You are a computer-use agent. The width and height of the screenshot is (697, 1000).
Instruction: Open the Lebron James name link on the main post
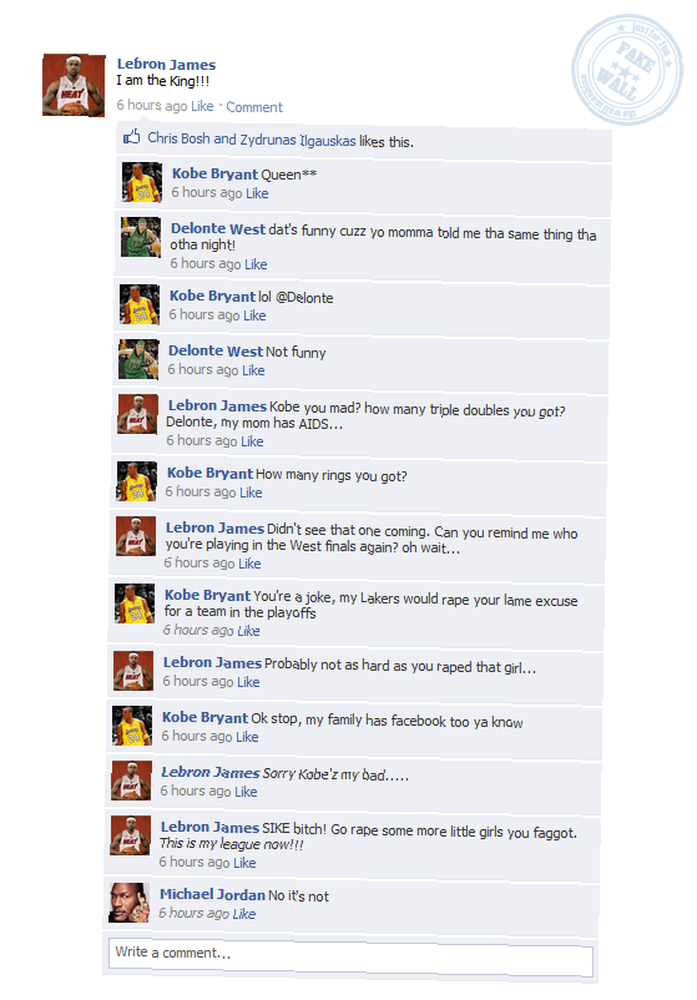[166, 64]
